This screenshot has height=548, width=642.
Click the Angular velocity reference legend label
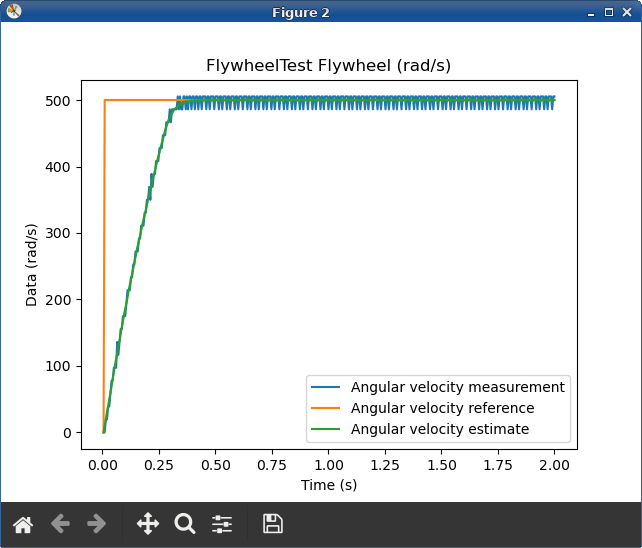[x=443, y=408]
